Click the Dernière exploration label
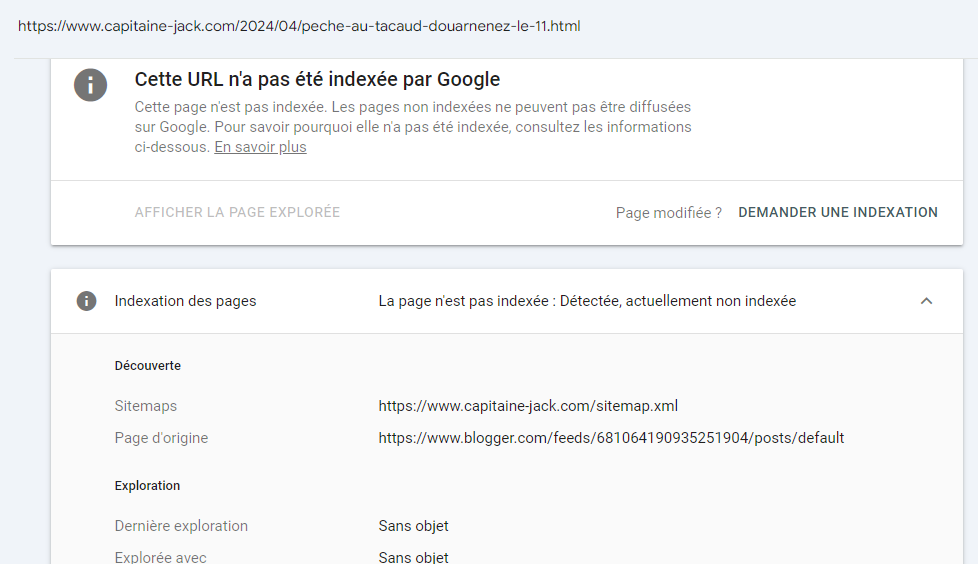 click(181, 526)
